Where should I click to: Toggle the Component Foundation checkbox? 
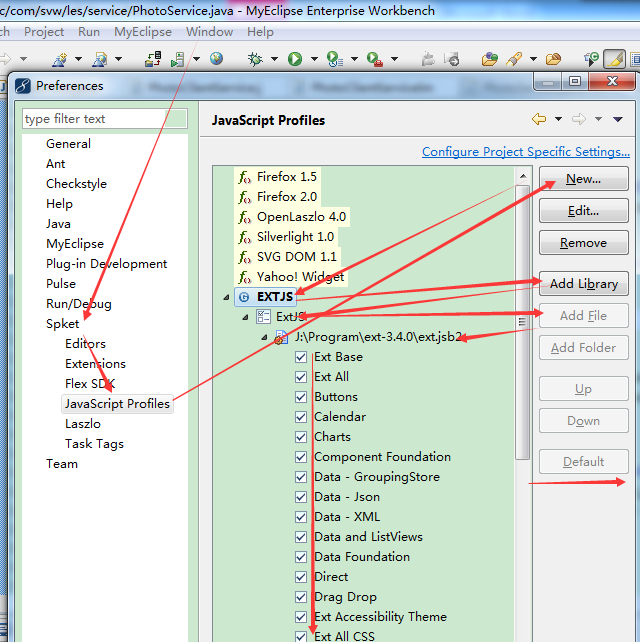[x=301, y=457]
